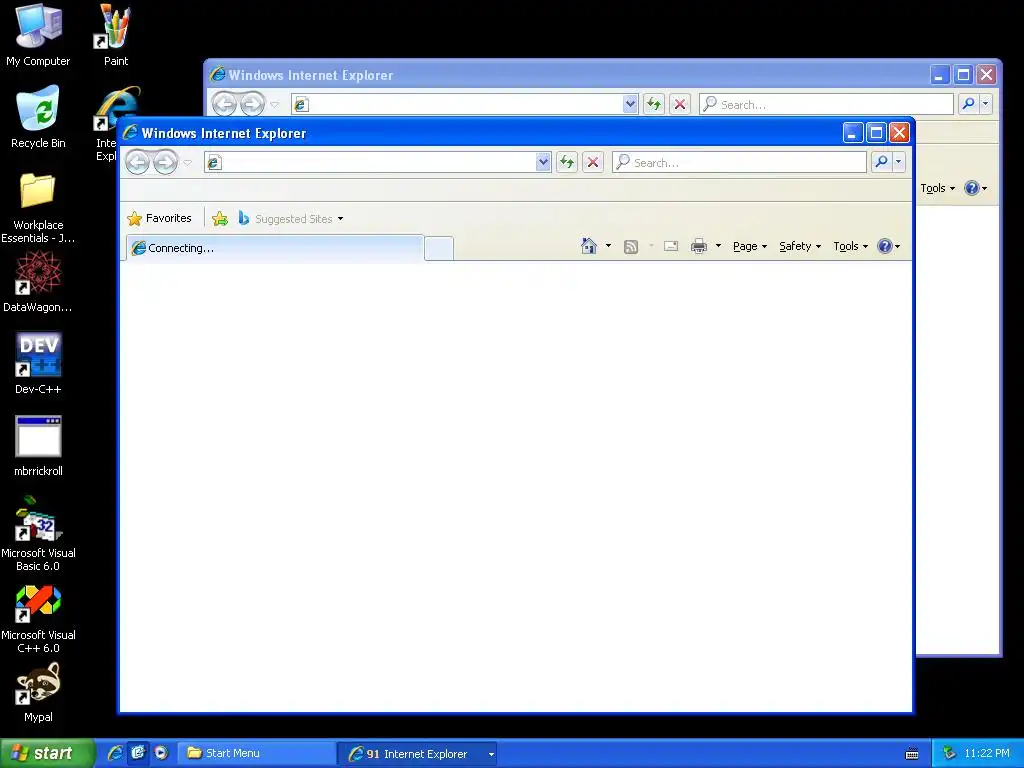Launch Windows Media Player from Quick Launch

pyautogui.click(x=161, y=752)
